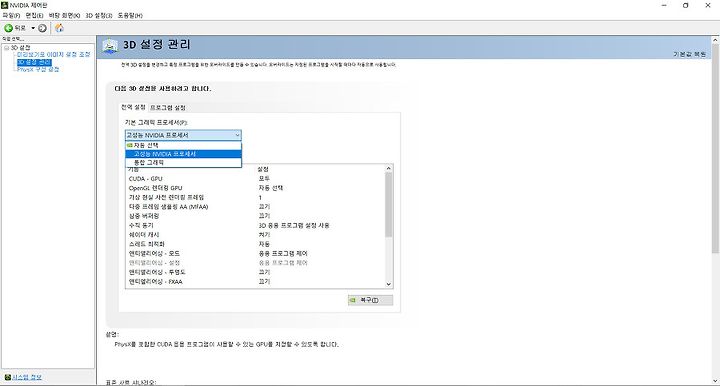Open the 도움말(H) menu
720x386 pixels.
coord(130,16)
